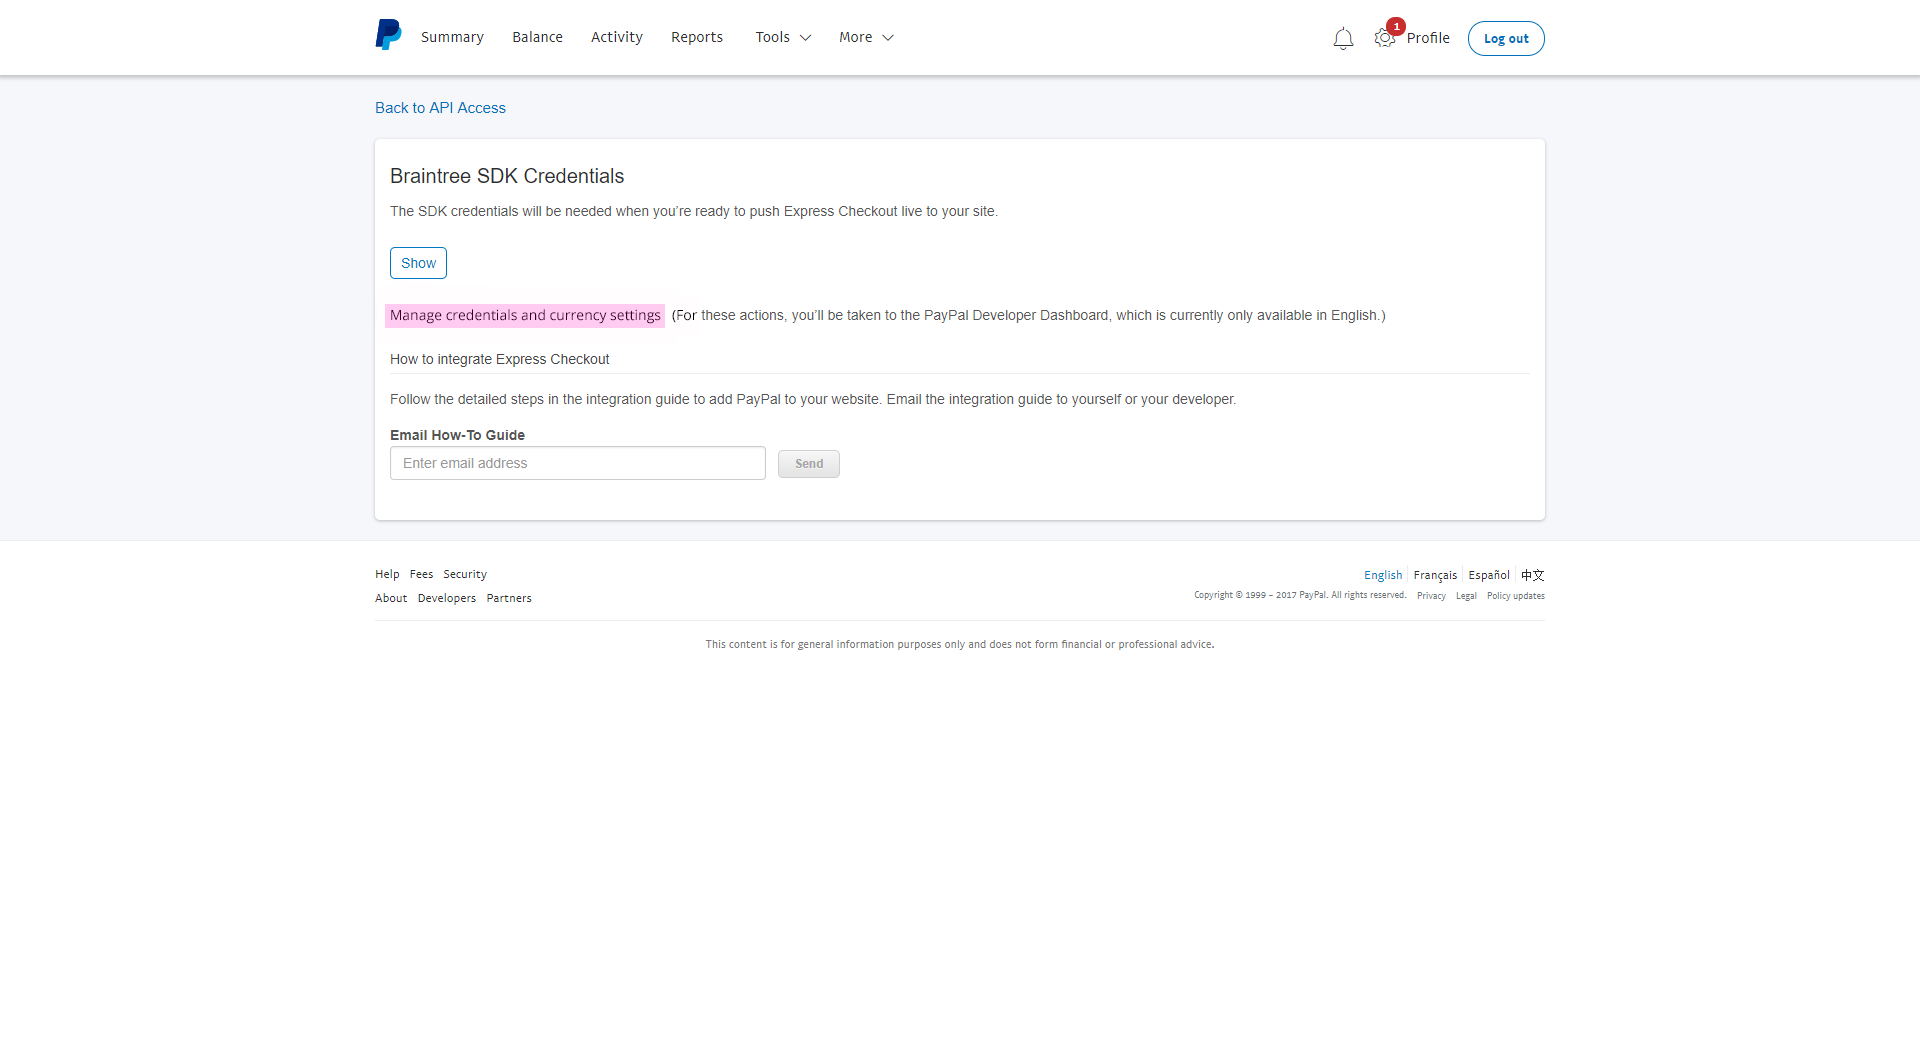Screen dimensions: 1920x1055
Task: Focus the Enter email address field
Action: pos(578,463)
